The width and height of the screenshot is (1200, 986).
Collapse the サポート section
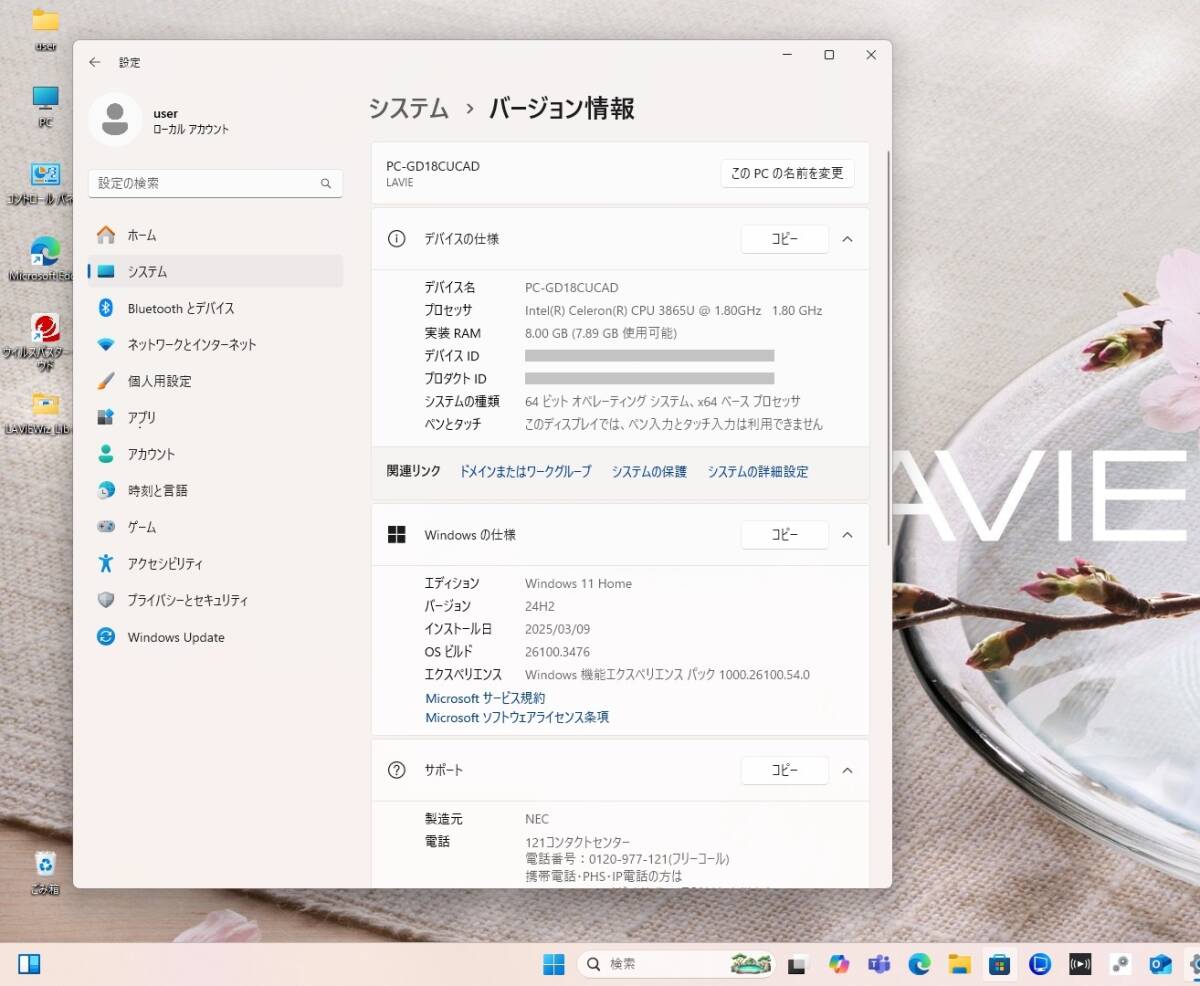tap(847, 770)
